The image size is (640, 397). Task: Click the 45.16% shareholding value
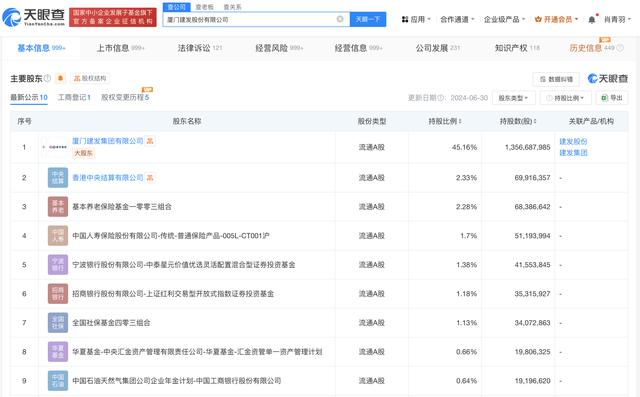pos(464,147)
